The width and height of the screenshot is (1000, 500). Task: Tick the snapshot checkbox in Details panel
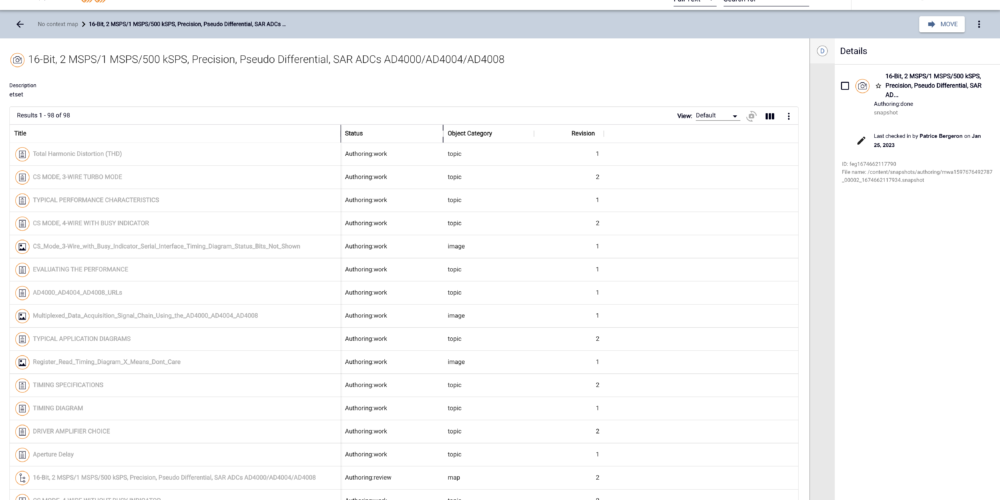pyautogui.click(x=845, y=85)
